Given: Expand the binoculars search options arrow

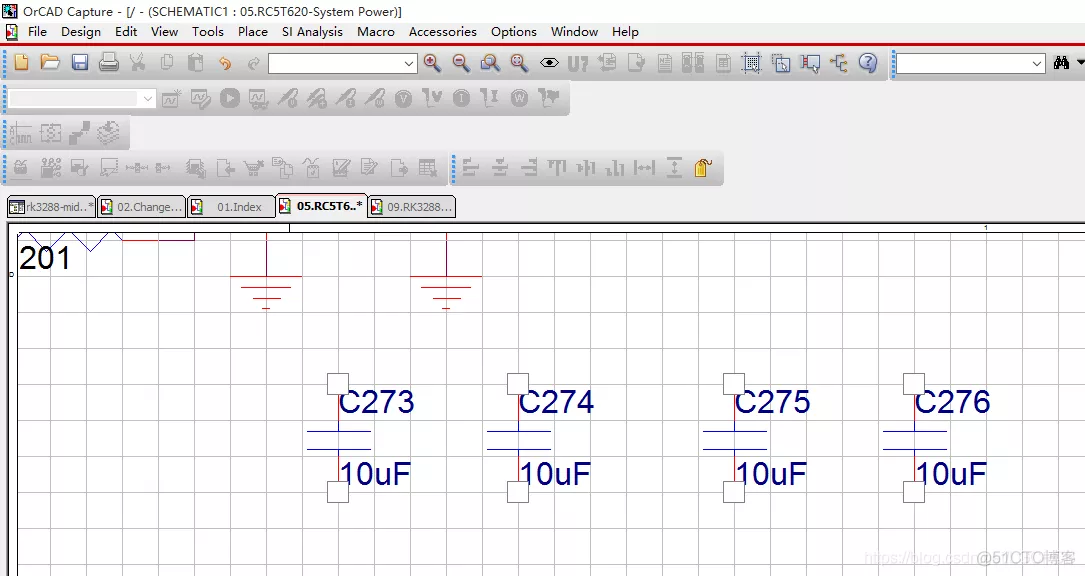Looking at the screenshot, I should [1079, 63].
